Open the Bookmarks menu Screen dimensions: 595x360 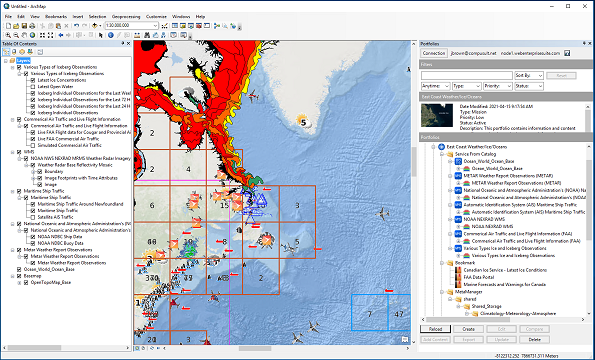[x=56, y=17]
